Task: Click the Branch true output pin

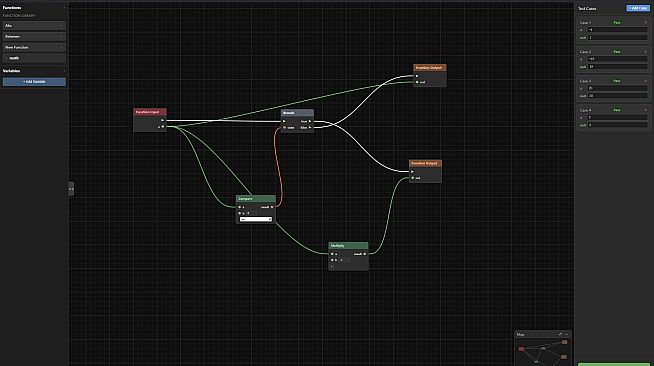Action: (310, 121)
